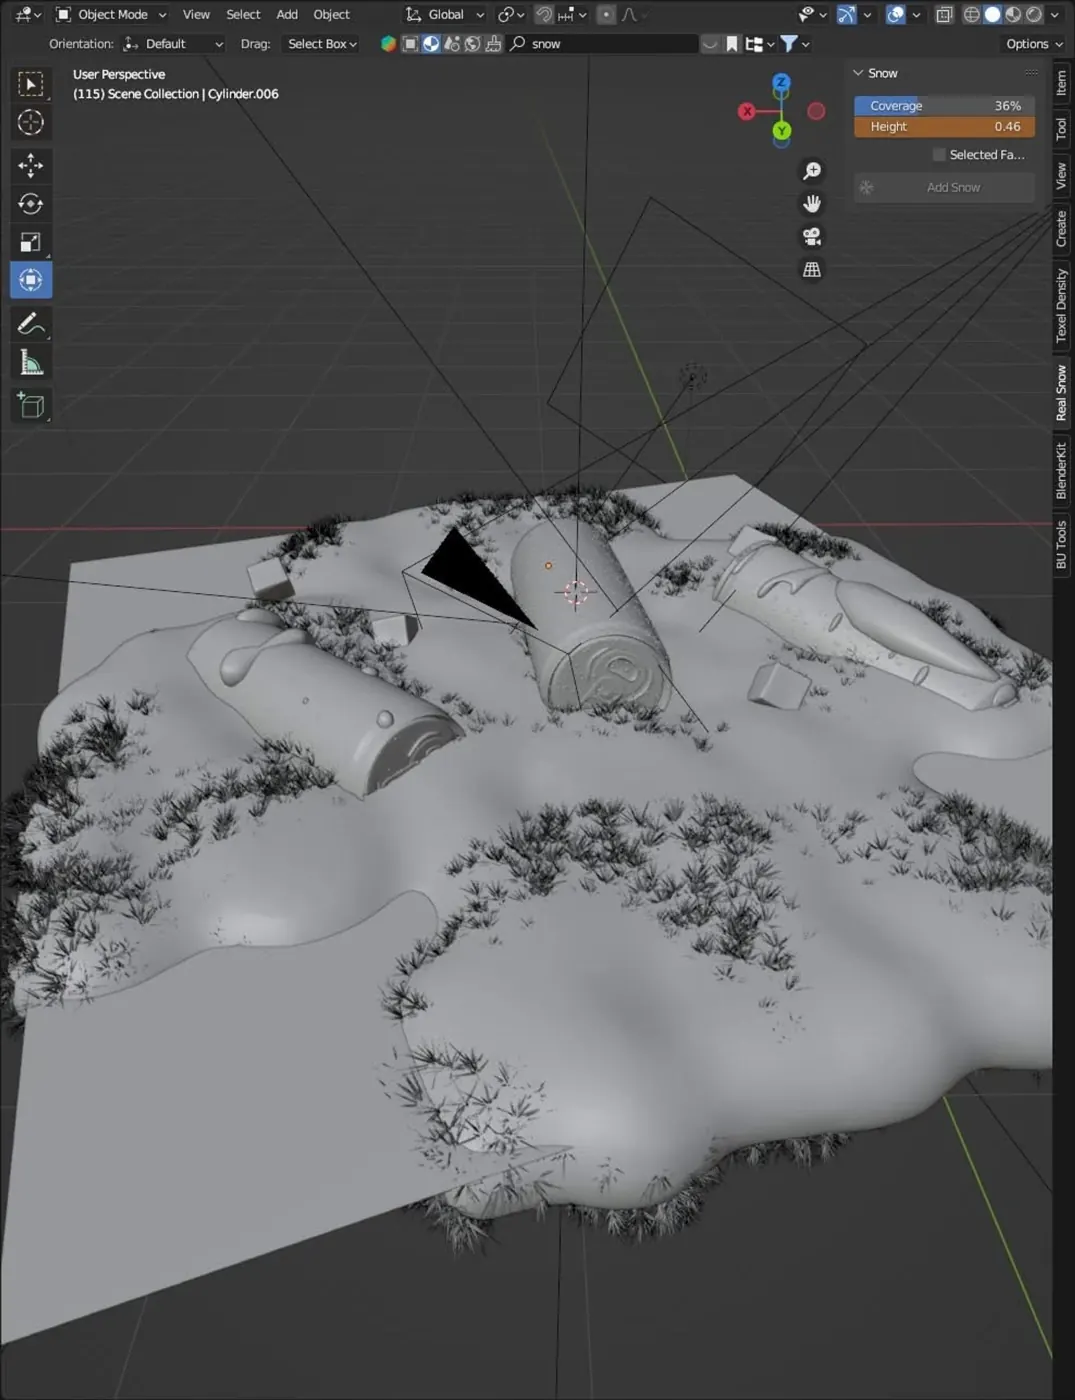Screen dimensions: 1075x1400
Task: Click the pan view hand icon
Action: point(812,204)
